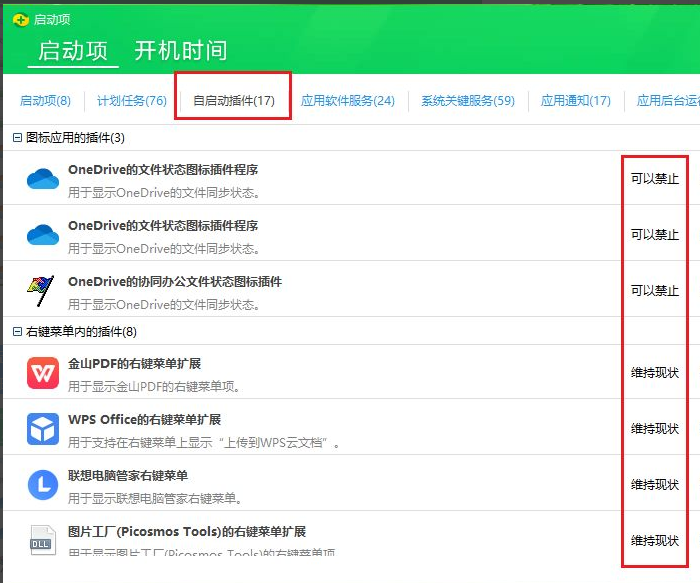Go to the 系统关键服务(59) tab
700x583 pixels.
[467, 101]
